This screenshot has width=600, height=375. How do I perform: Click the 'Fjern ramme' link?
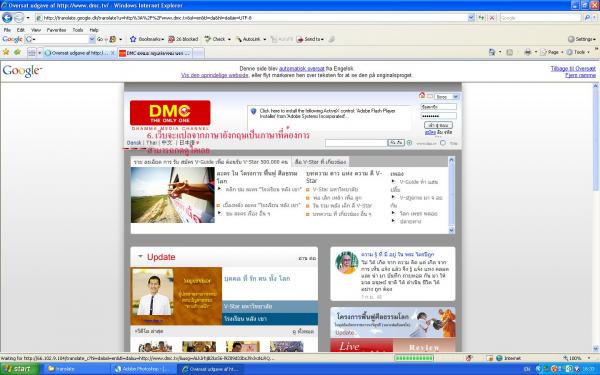(x=580, y=75)
